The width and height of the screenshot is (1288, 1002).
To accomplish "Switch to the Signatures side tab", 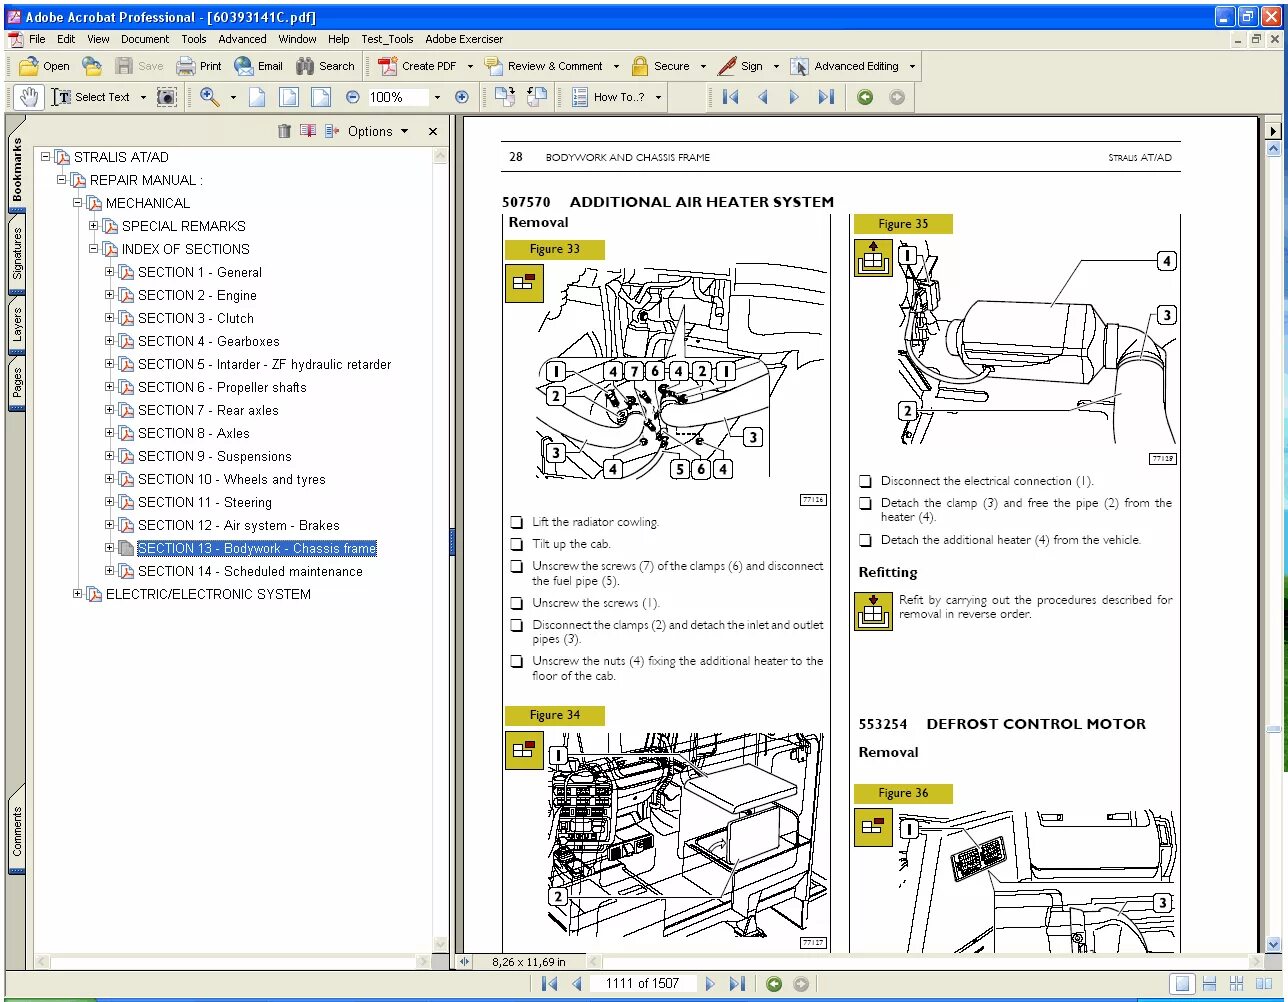I will [x=17, y=254].
